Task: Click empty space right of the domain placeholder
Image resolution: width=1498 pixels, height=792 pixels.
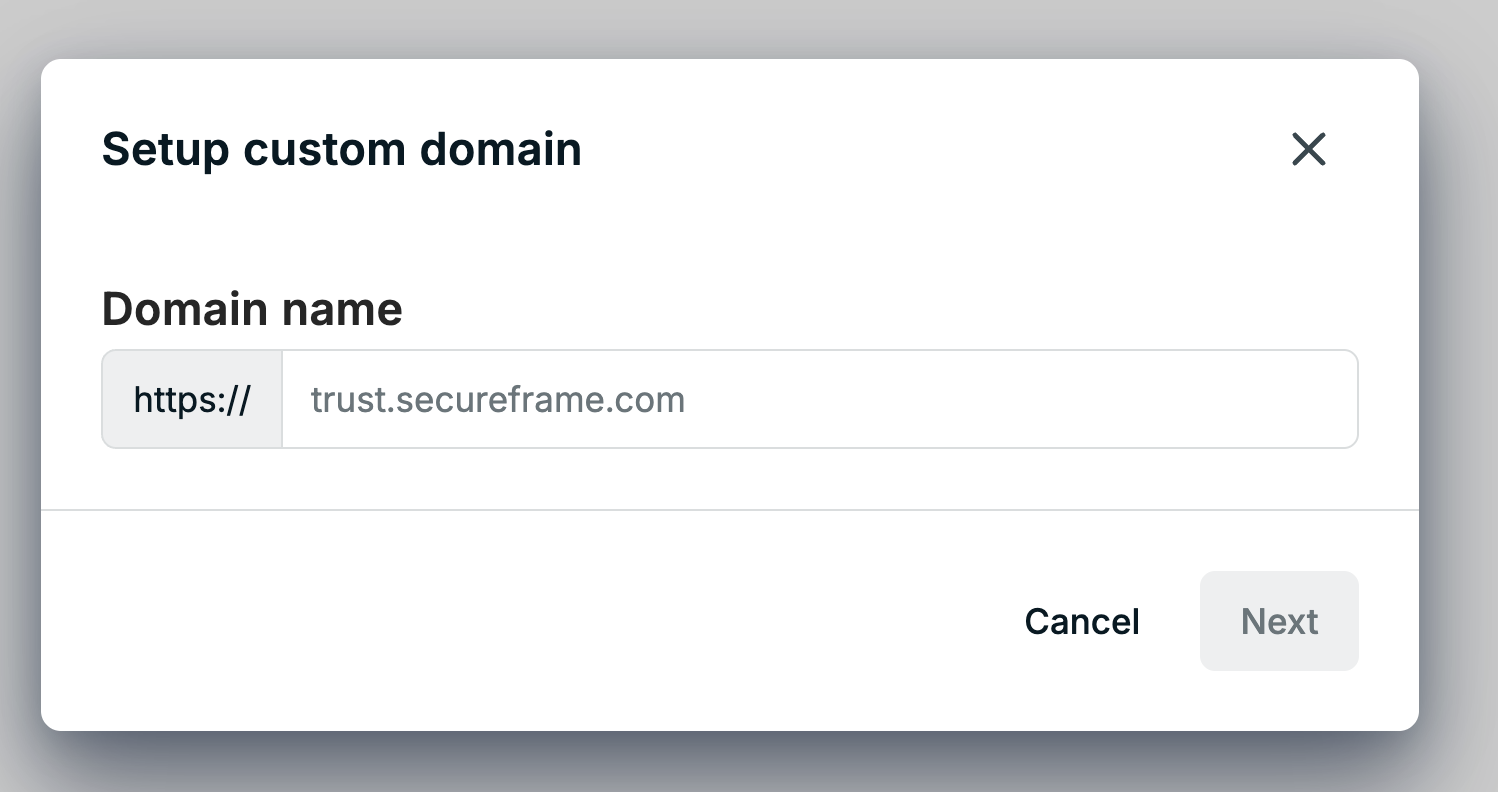Action: tap(1020, 399)
